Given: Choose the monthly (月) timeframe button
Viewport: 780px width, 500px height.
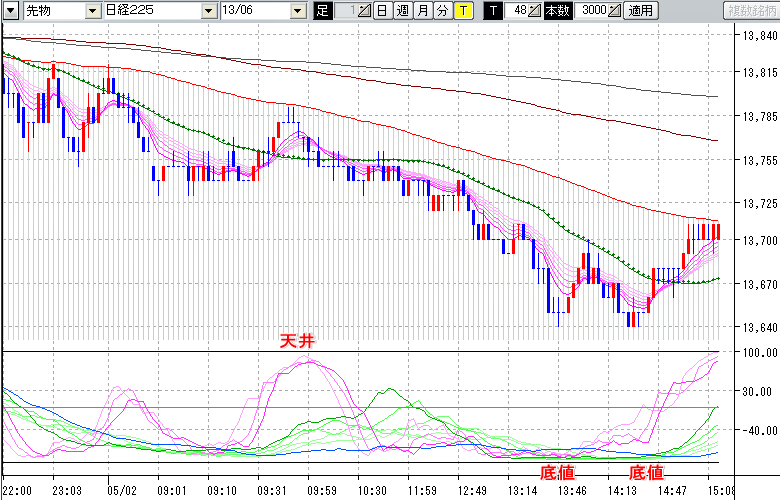Looking at the screenshot, I should 422,11.
